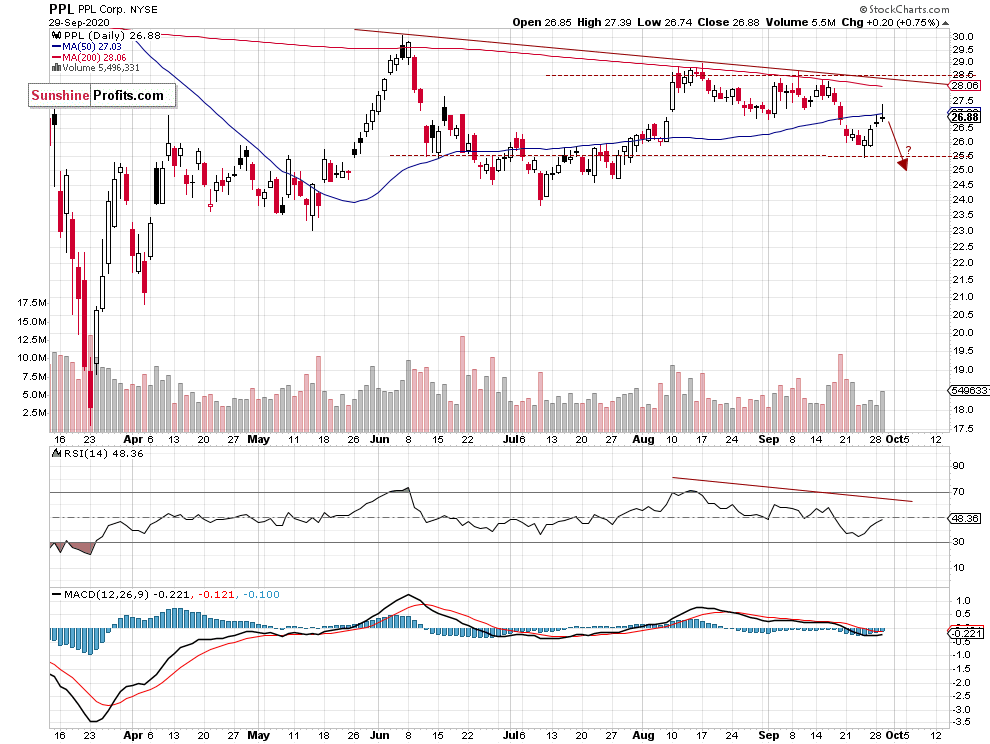Select the MA(50) 27.03 legend entry
Viewport: 990px width, 744px height.
point(92,47)
